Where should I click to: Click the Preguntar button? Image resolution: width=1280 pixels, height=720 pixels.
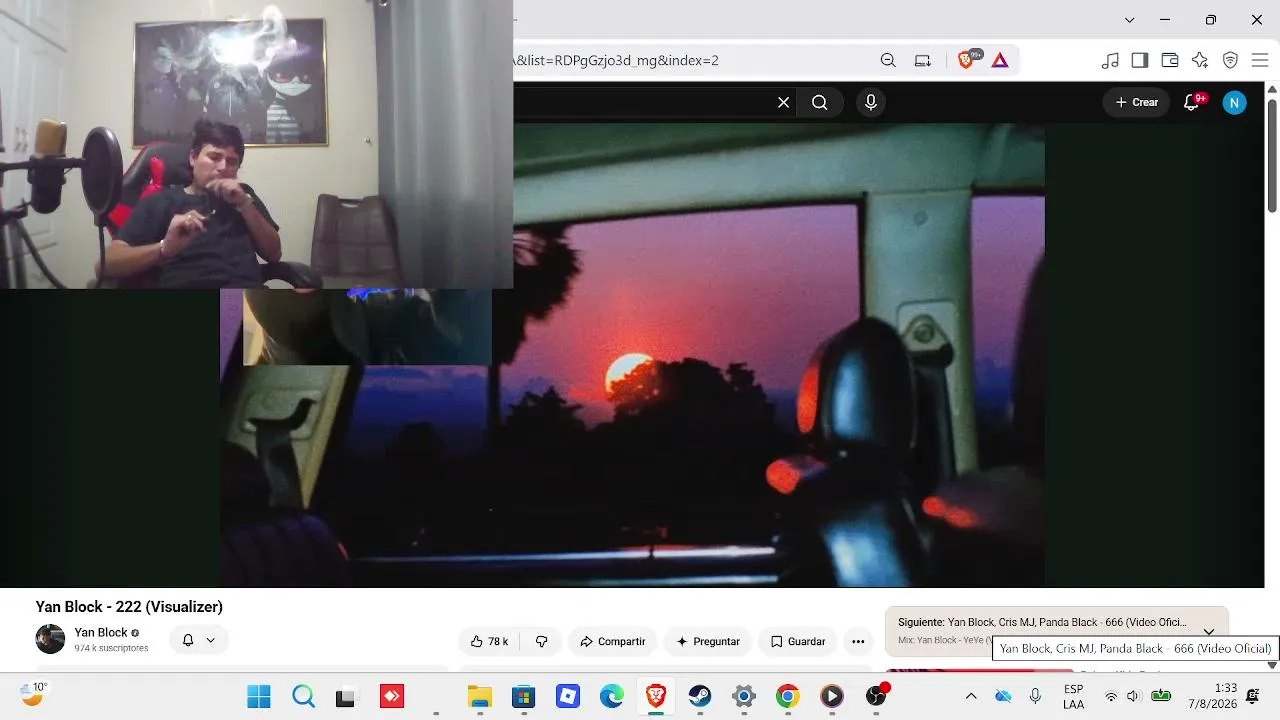[x=708, y=641]
